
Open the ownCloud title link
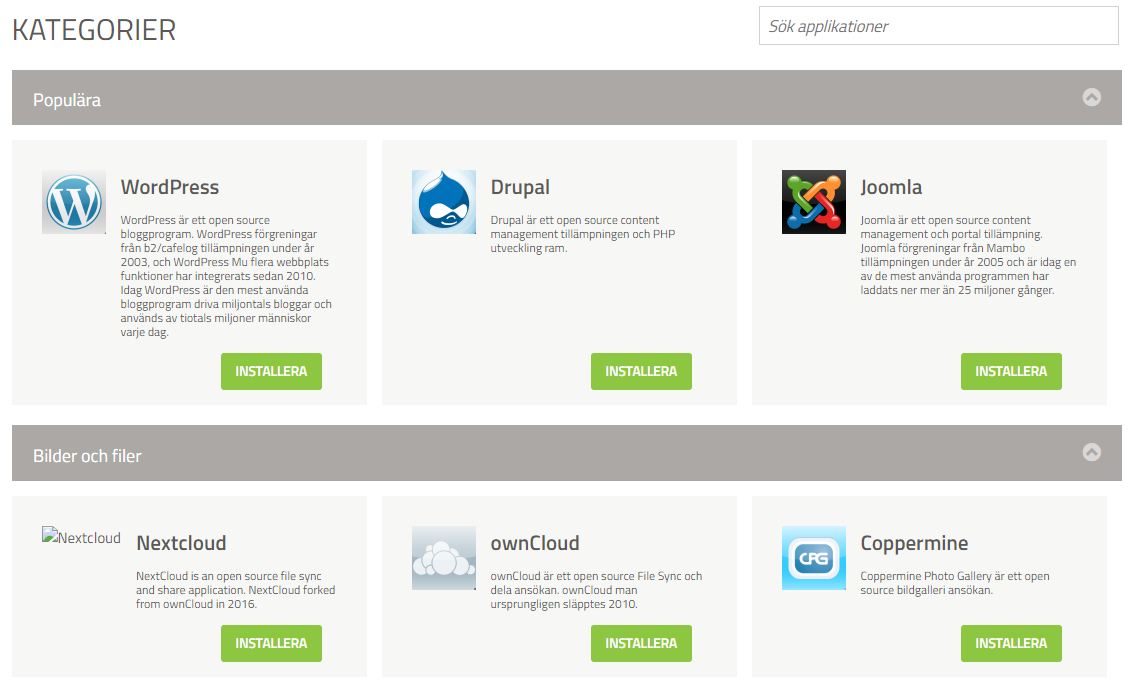point(535,543)
